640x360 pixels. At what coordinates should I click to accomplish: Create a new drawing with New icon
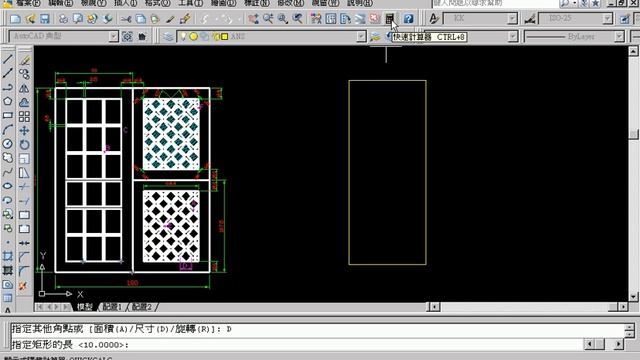[15, 18]
